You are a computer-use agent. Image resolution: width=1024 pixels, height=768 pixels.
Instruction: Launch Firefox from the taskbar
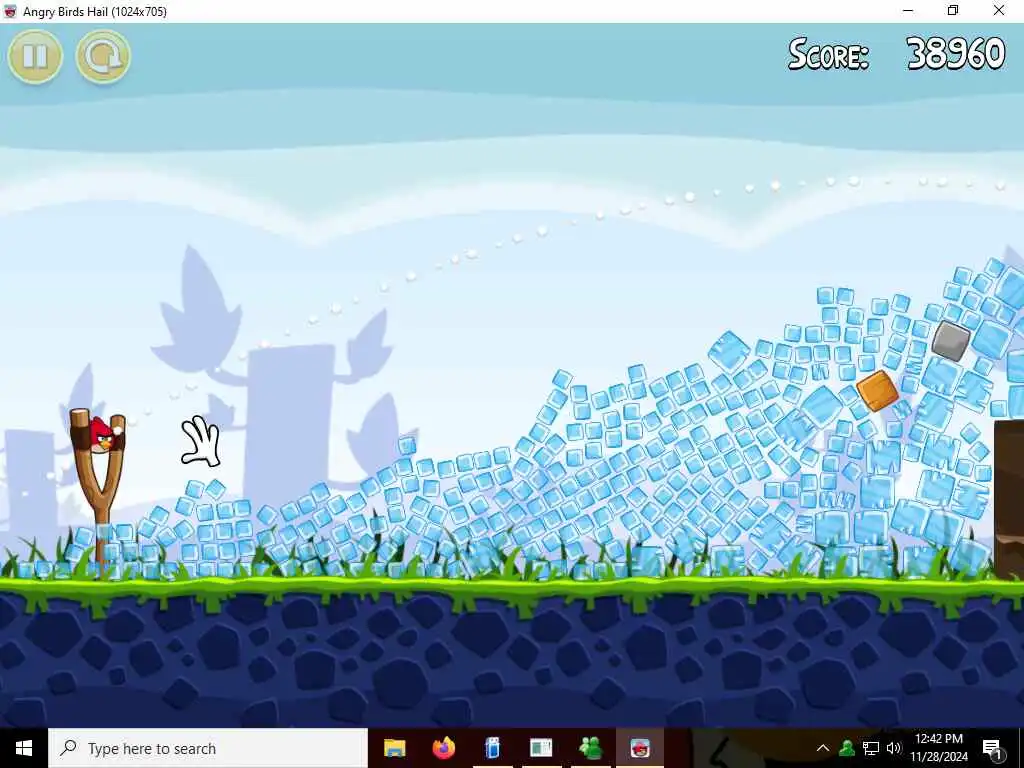[x=443, y=748]
